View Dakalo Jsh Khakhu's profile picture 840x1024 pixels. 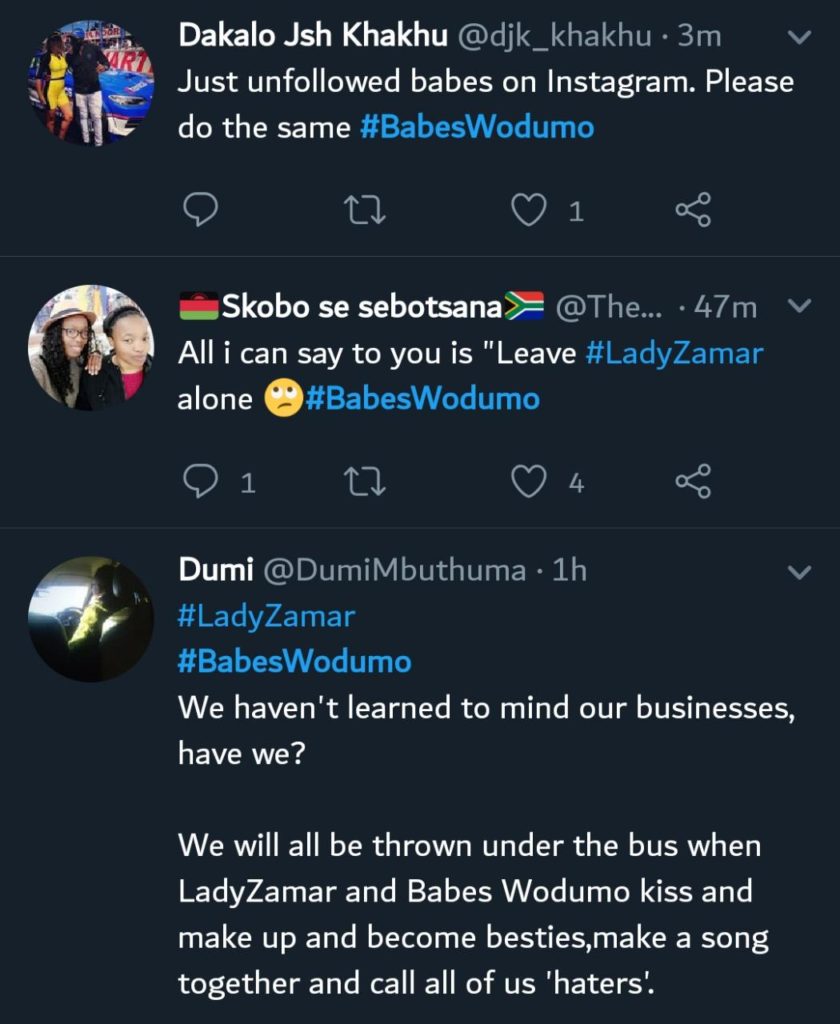pyautogui.click(x=91, y=83)
